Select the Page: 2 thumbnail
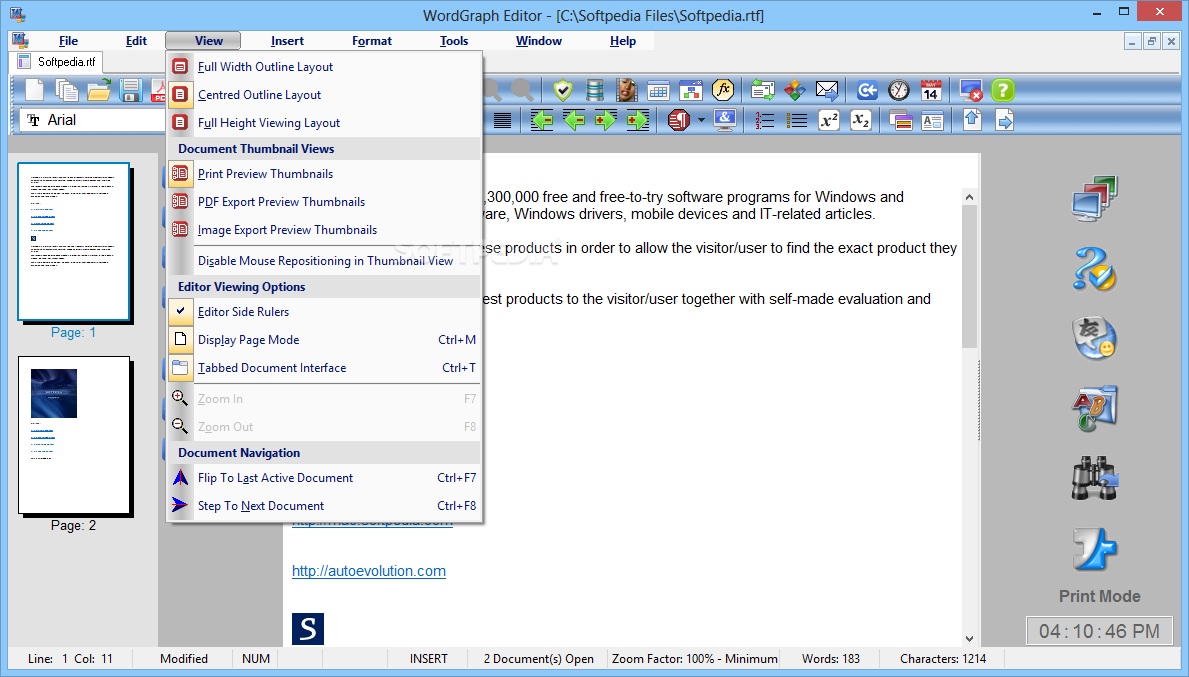This screenshot has height=677, width=1189. click(74, 435)
